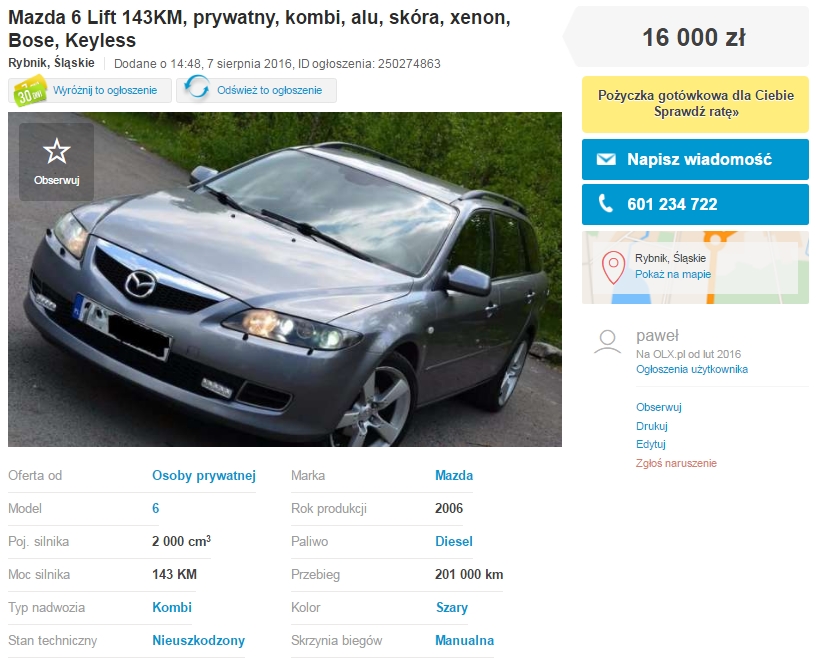Click the refresh arrows icon
This screenshot has height=658, width=820.
[197, 87]
